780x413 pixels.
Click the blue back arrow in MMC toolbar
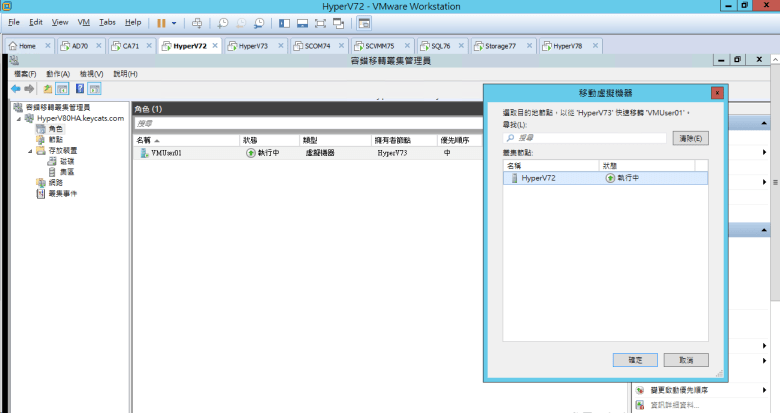16,89
